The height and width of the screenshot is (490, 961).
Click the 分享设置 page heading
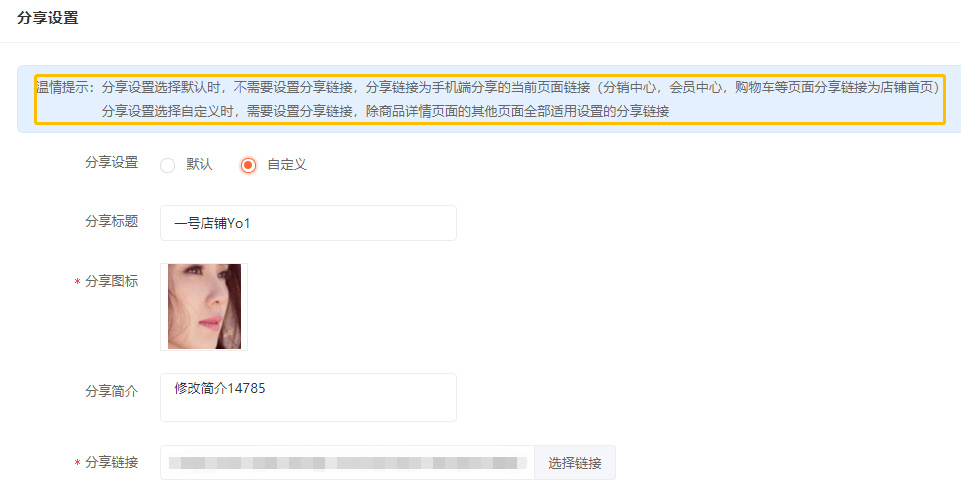(48, 18)
